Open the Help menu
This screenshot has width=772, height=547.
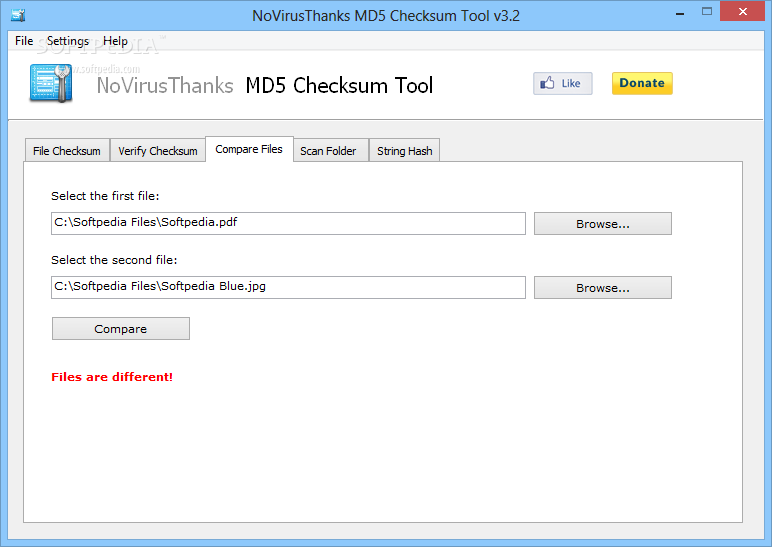click(115, 41)
